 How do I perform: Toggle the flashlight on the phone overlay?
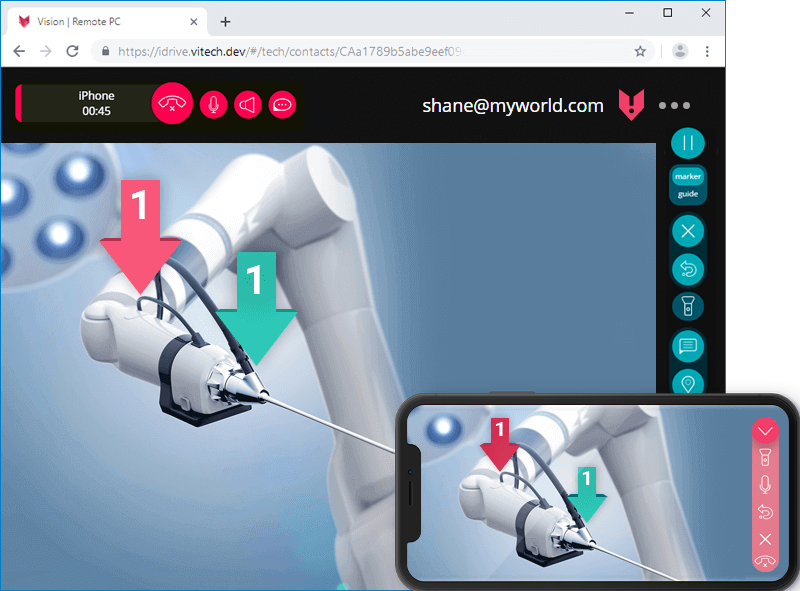pos(765,458)
